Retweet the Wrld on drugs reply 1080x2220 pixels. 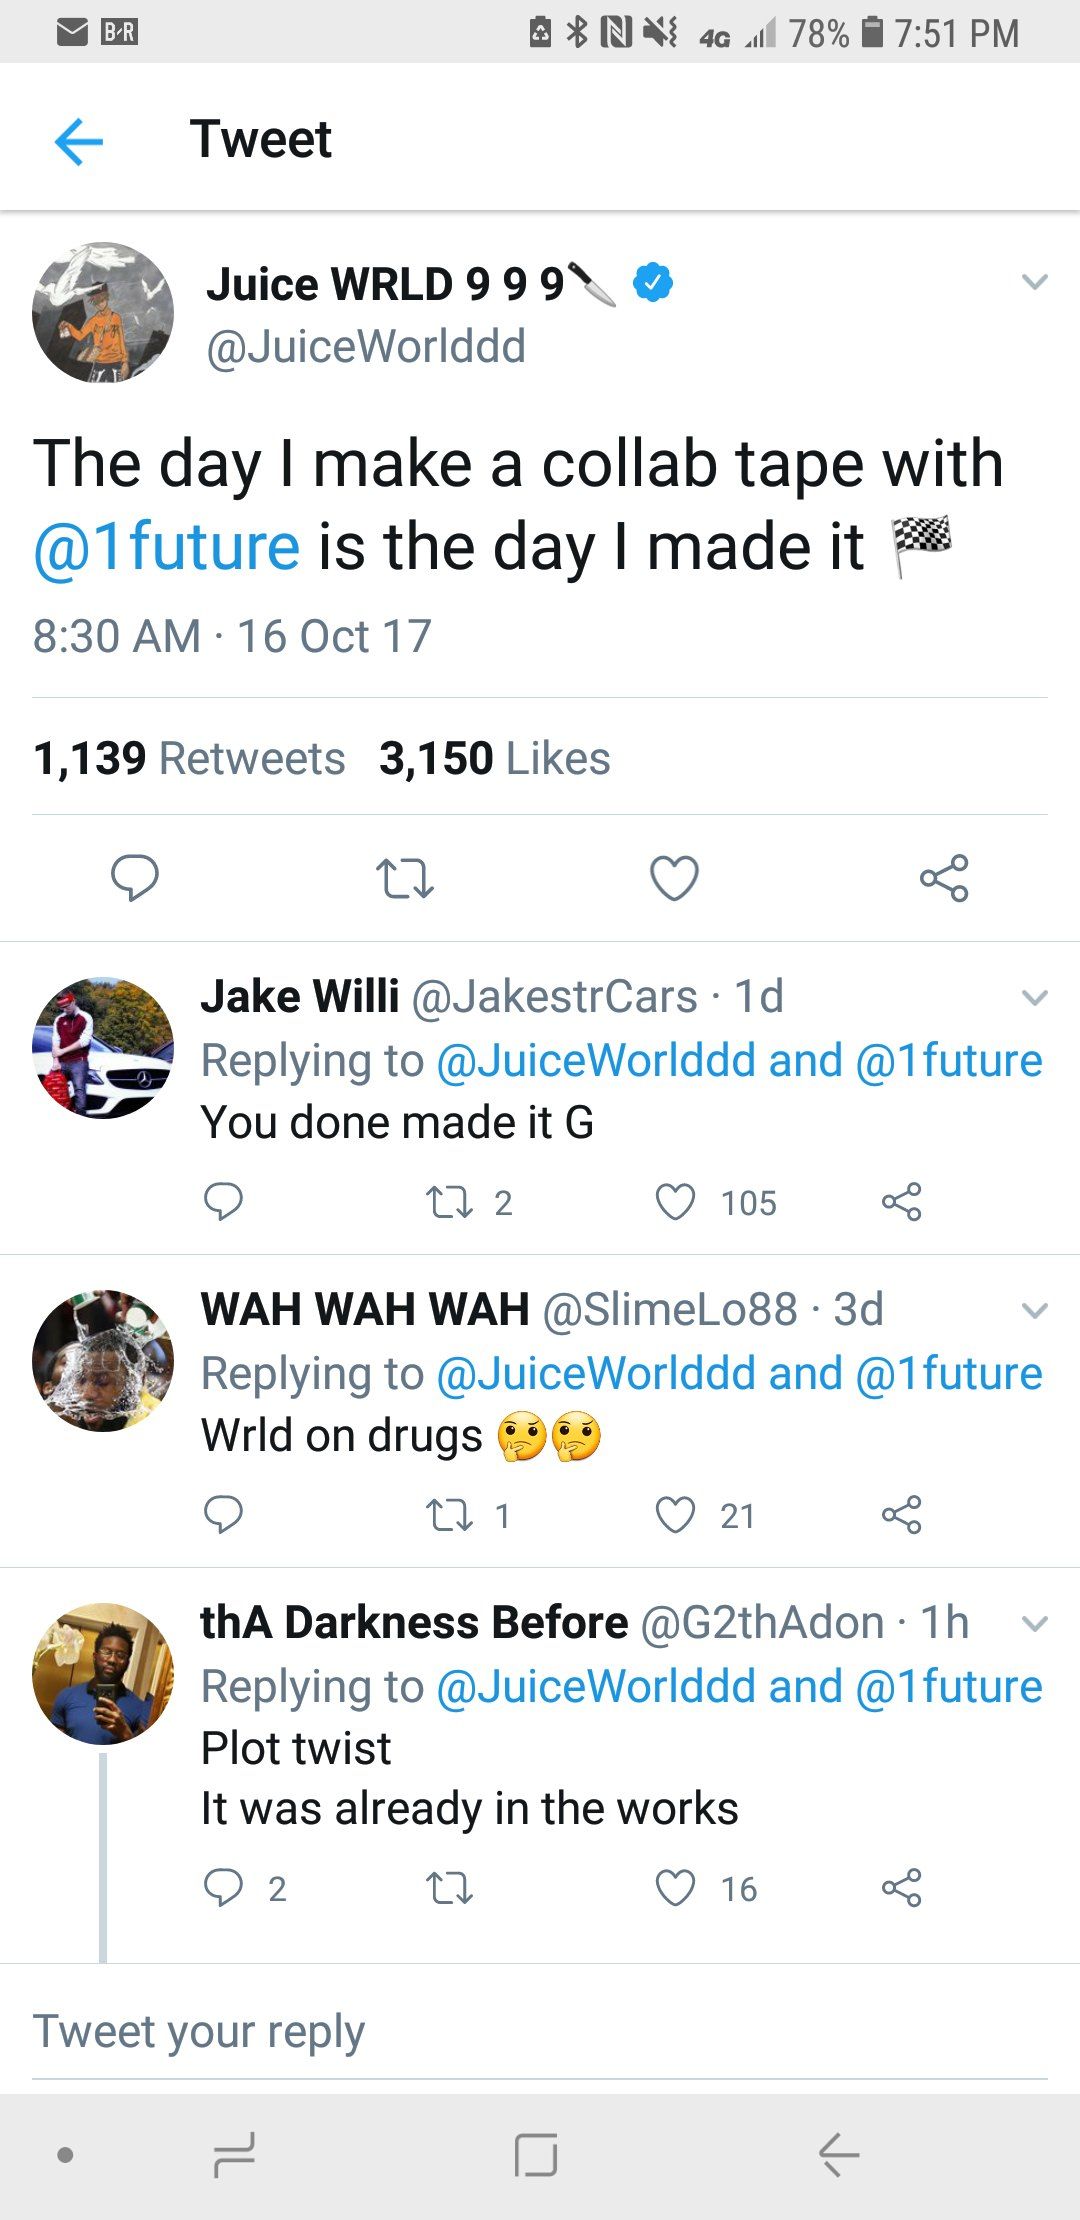[x=451, y=1515]
